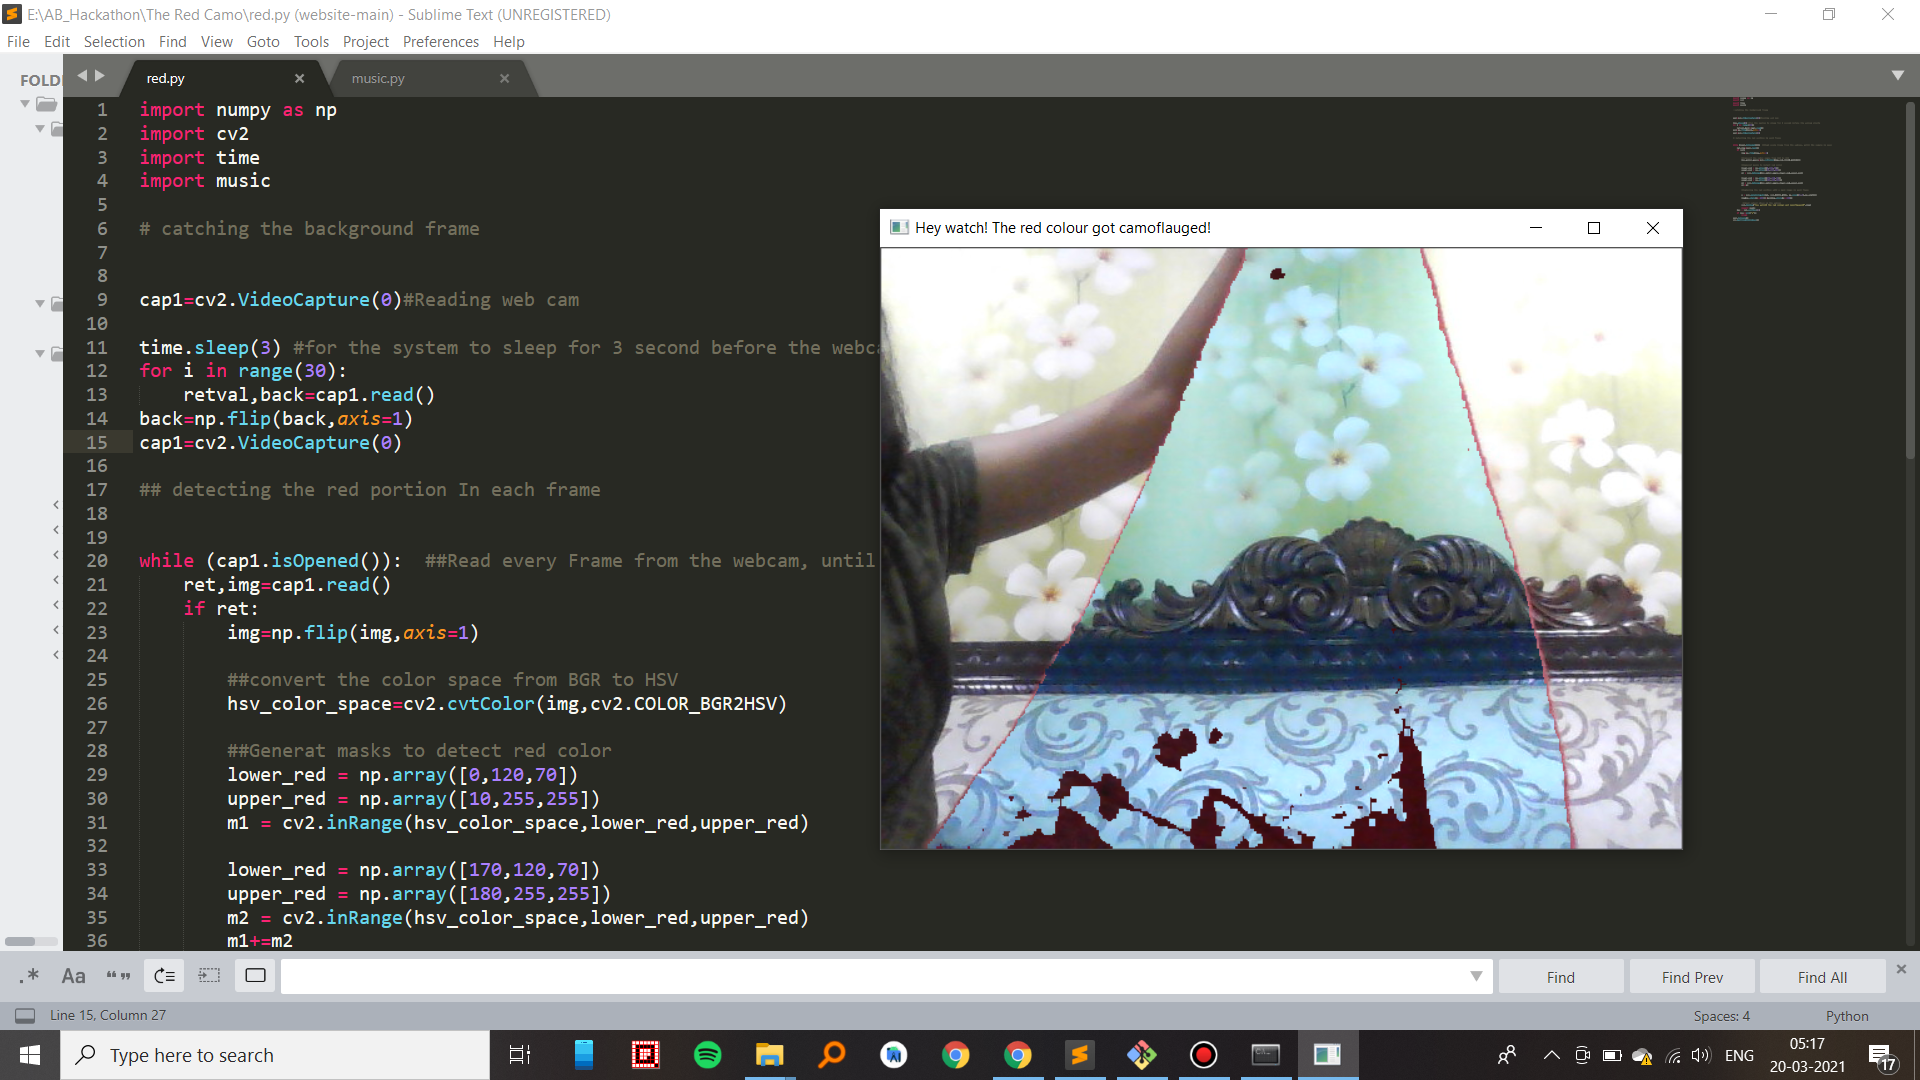Toggle case sensitive search option
Image resolution: width=1920 pixels, height=1080 pixels.
coord(73,976)
